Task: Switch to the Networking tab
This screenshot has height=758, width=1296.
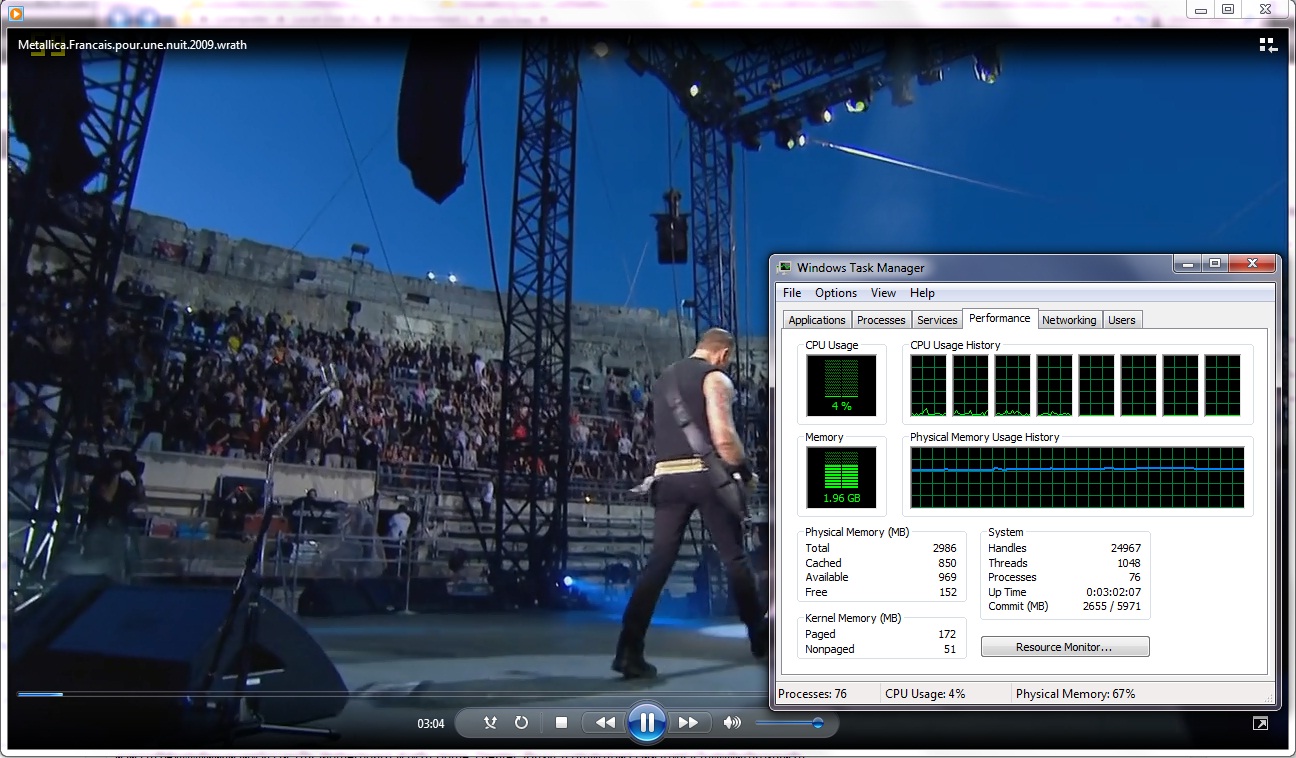Action: [1069, 320]
